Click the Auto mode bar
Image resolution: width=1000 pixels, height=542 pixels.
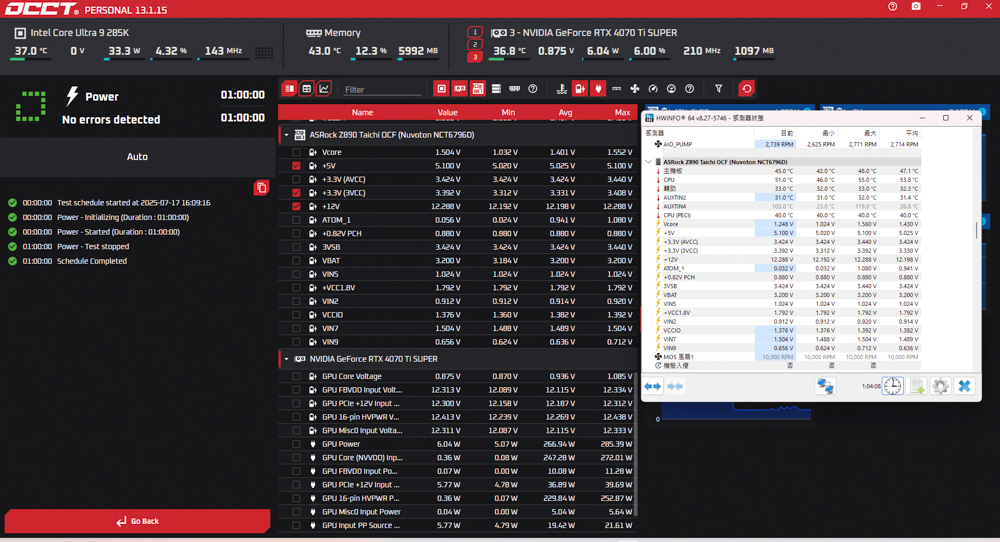coord(137,156)
